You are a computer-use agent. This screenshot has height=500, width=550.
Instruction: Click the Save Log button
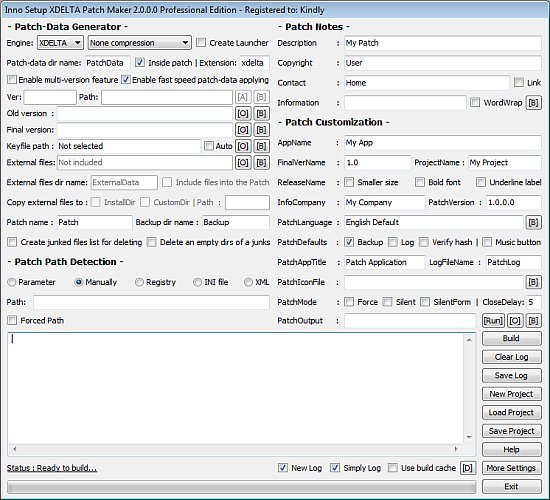[511, 375]
